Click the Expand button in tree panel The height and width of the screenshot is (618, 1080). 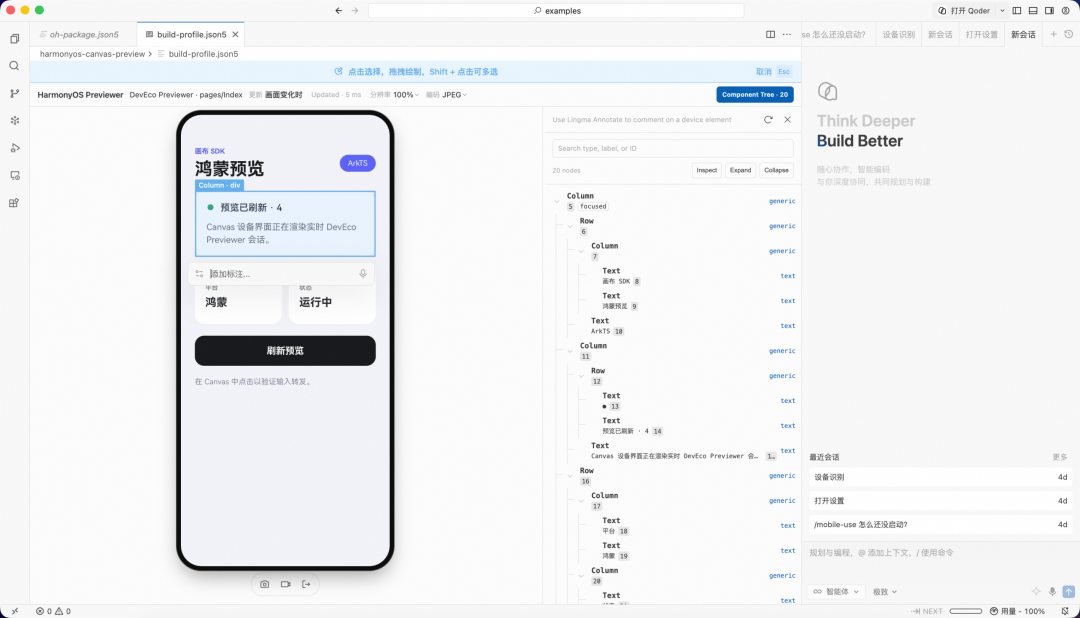pos(740,170)
